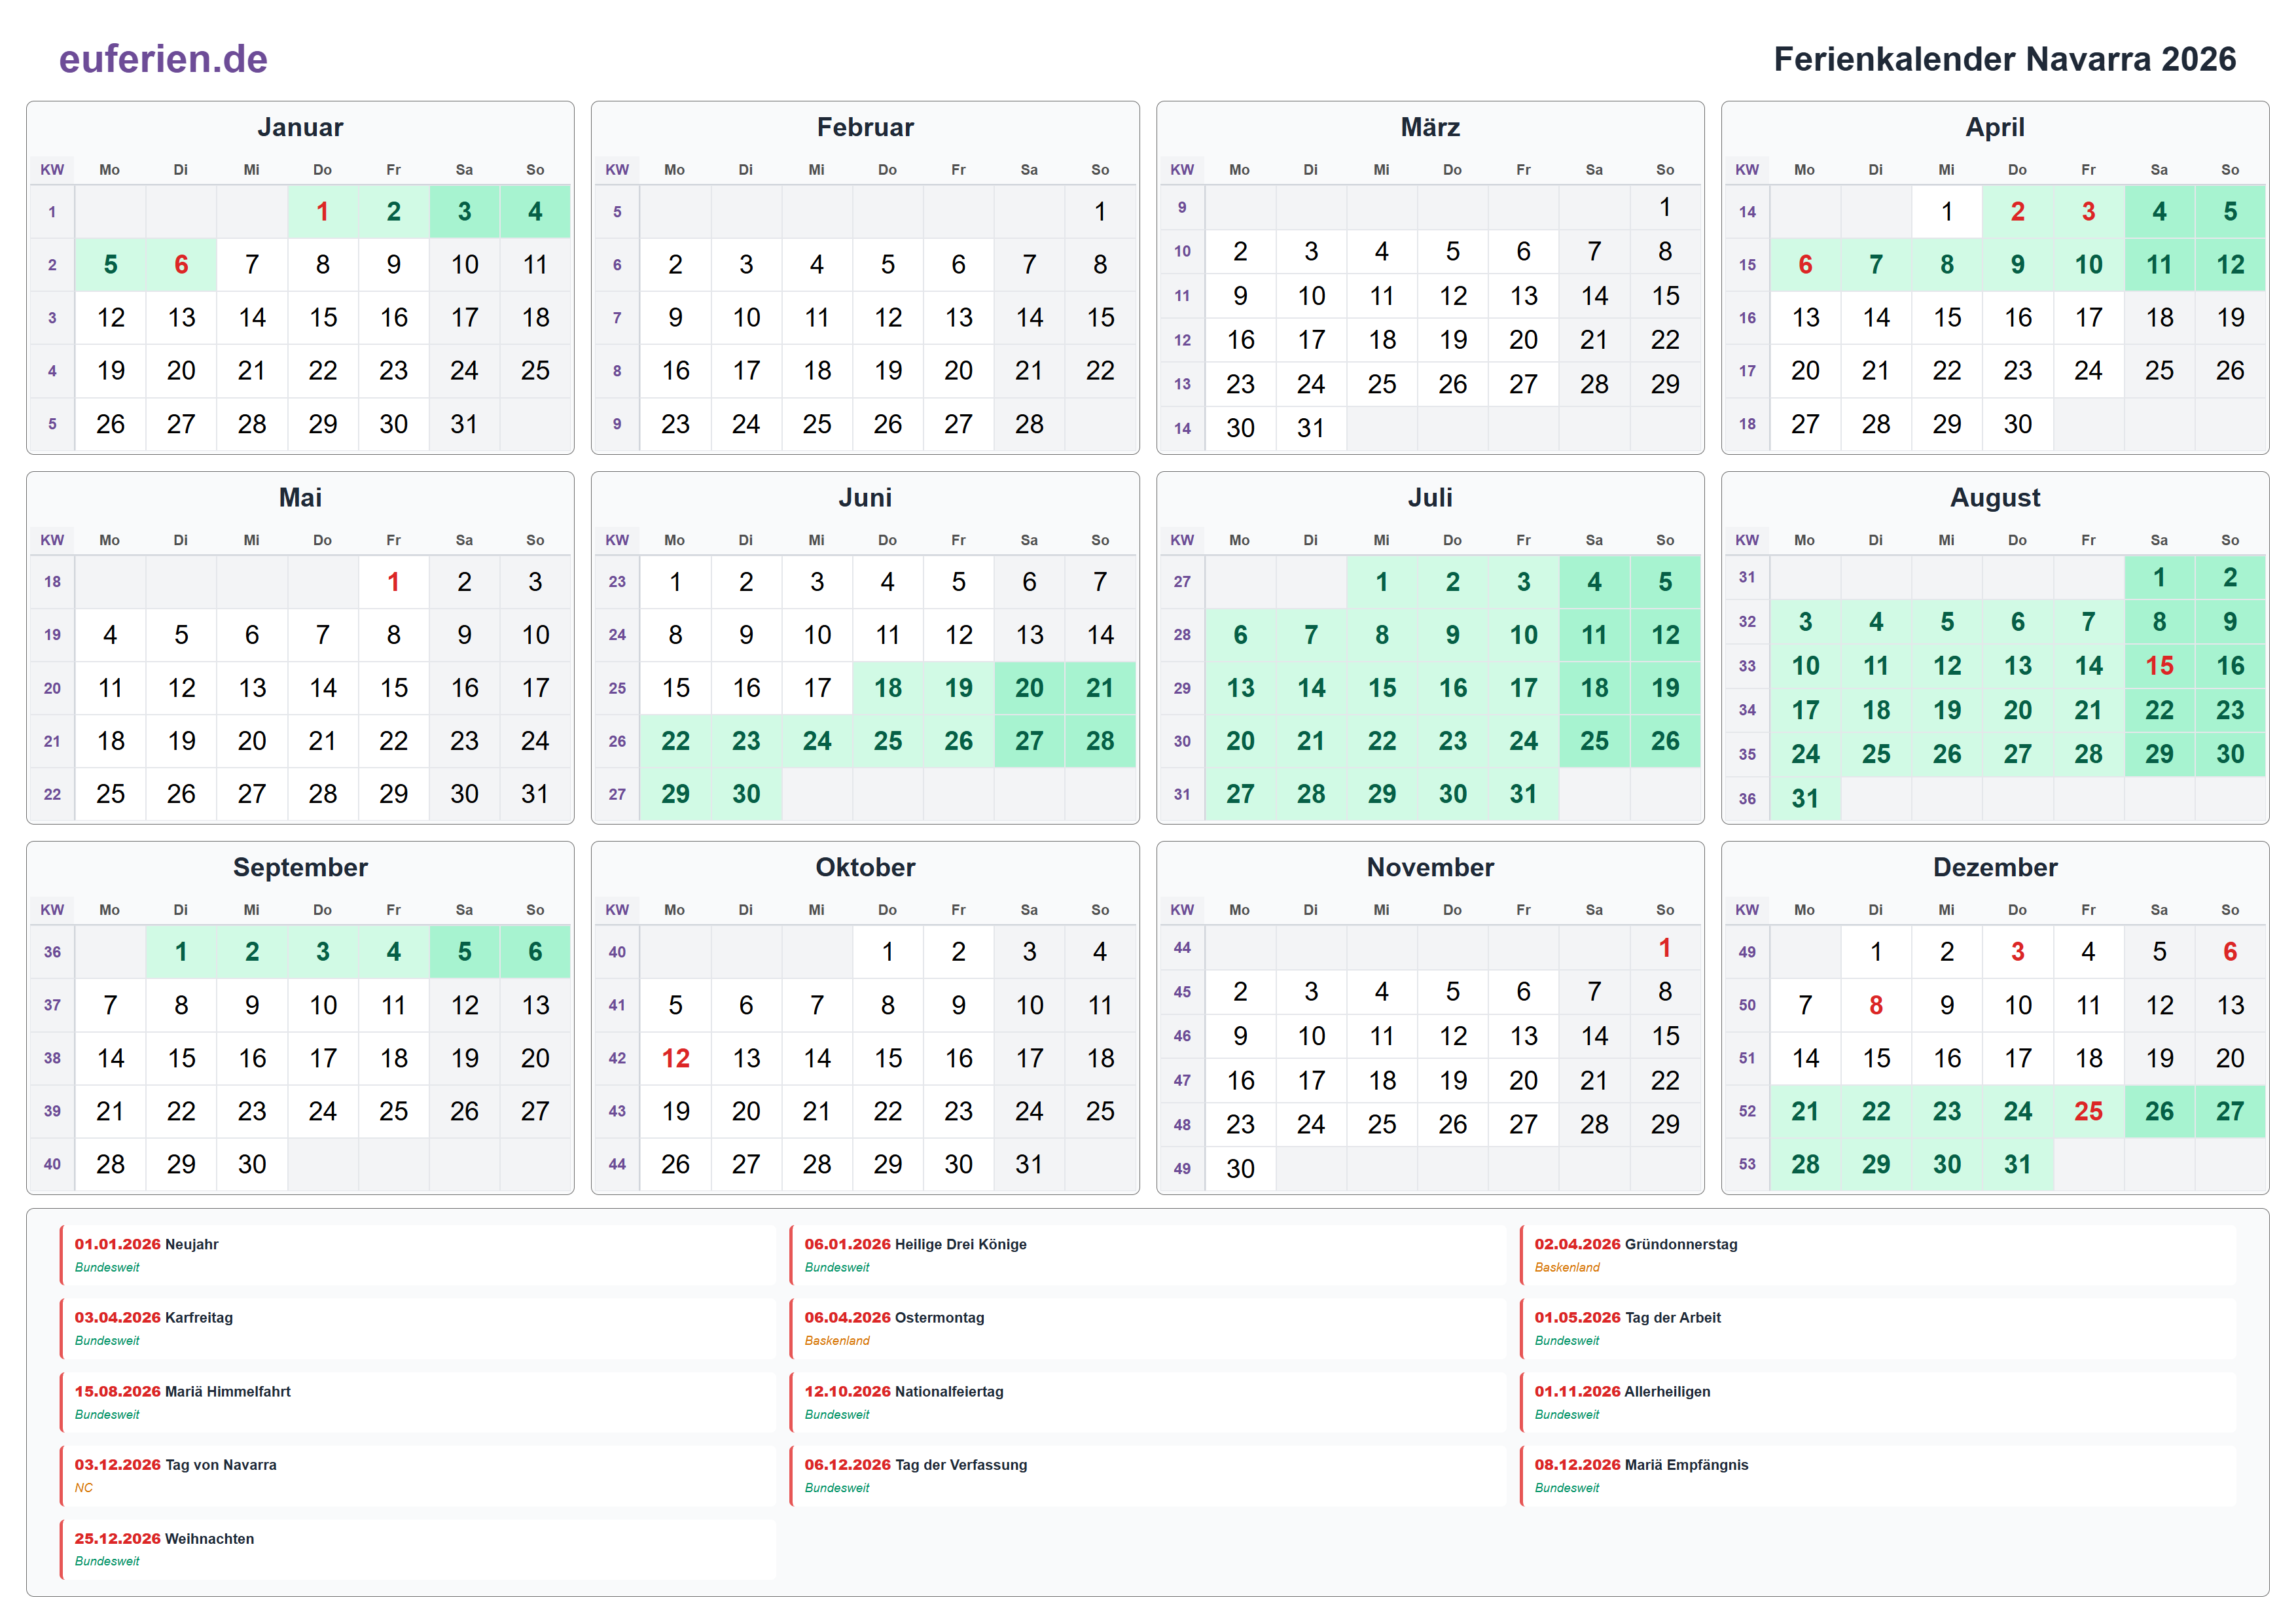Click week number 53 in Dezember
Viewport: 2296px width, 1623px height.
pos(1747,1164)
